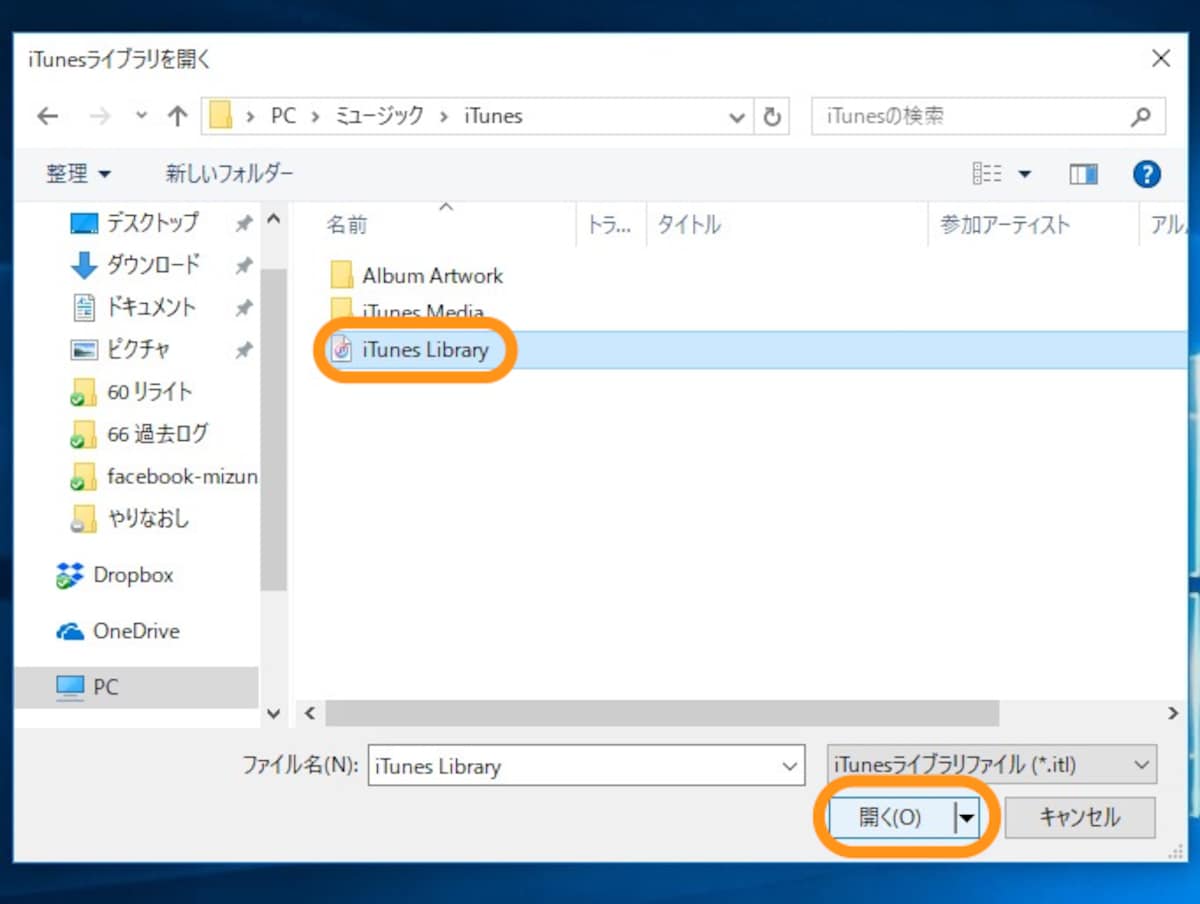
Task: Open the help question mark icon
Action: point(1146,174)
